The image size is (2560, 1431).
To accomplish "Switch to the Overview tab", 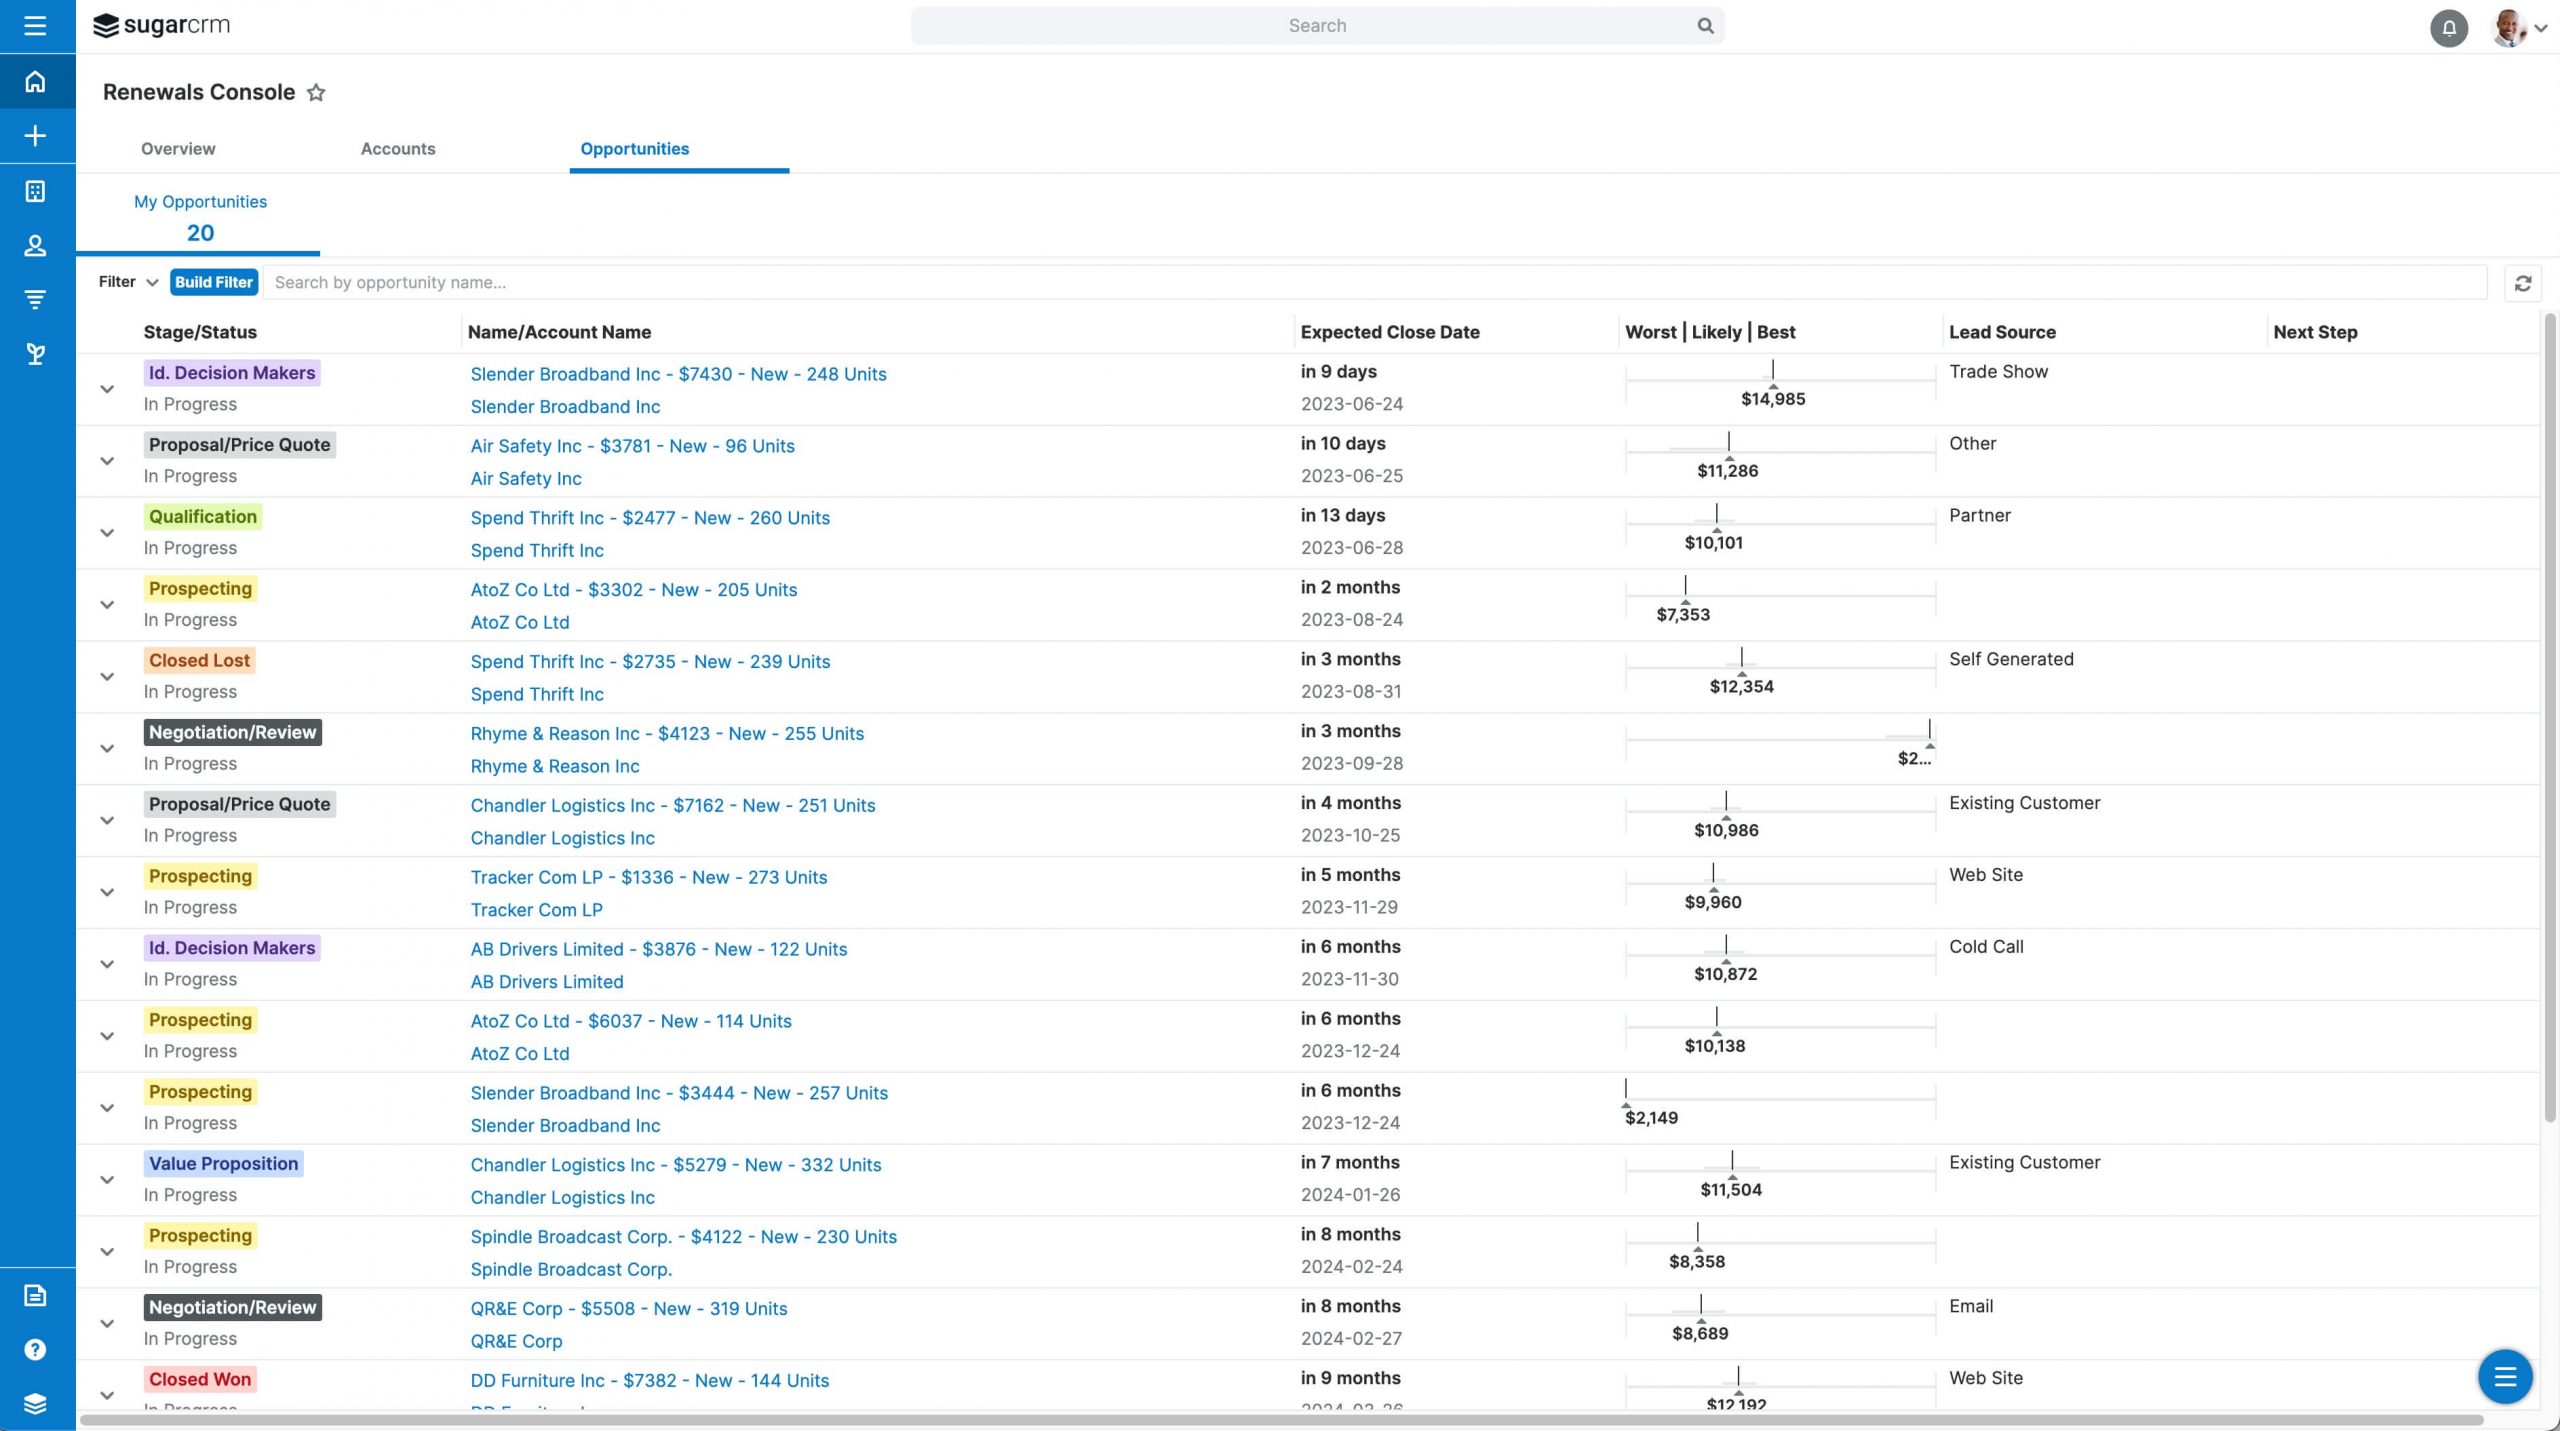I will point(178,149).
